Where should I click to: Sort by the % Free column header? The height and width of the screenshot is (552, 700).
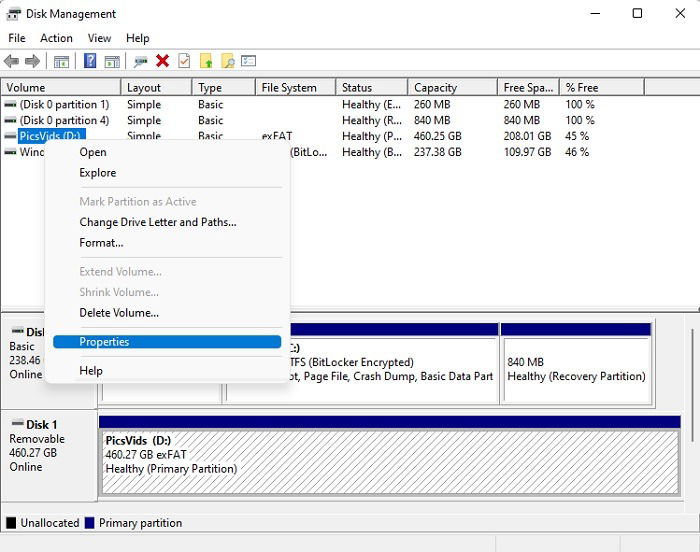(602, 88)
